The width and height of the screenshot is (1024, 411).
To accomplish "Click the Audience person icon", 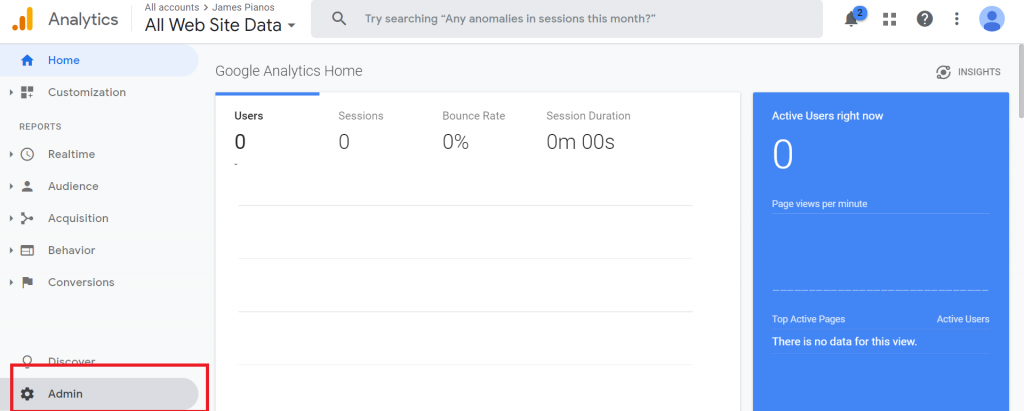I will click(x=27, y=186).
